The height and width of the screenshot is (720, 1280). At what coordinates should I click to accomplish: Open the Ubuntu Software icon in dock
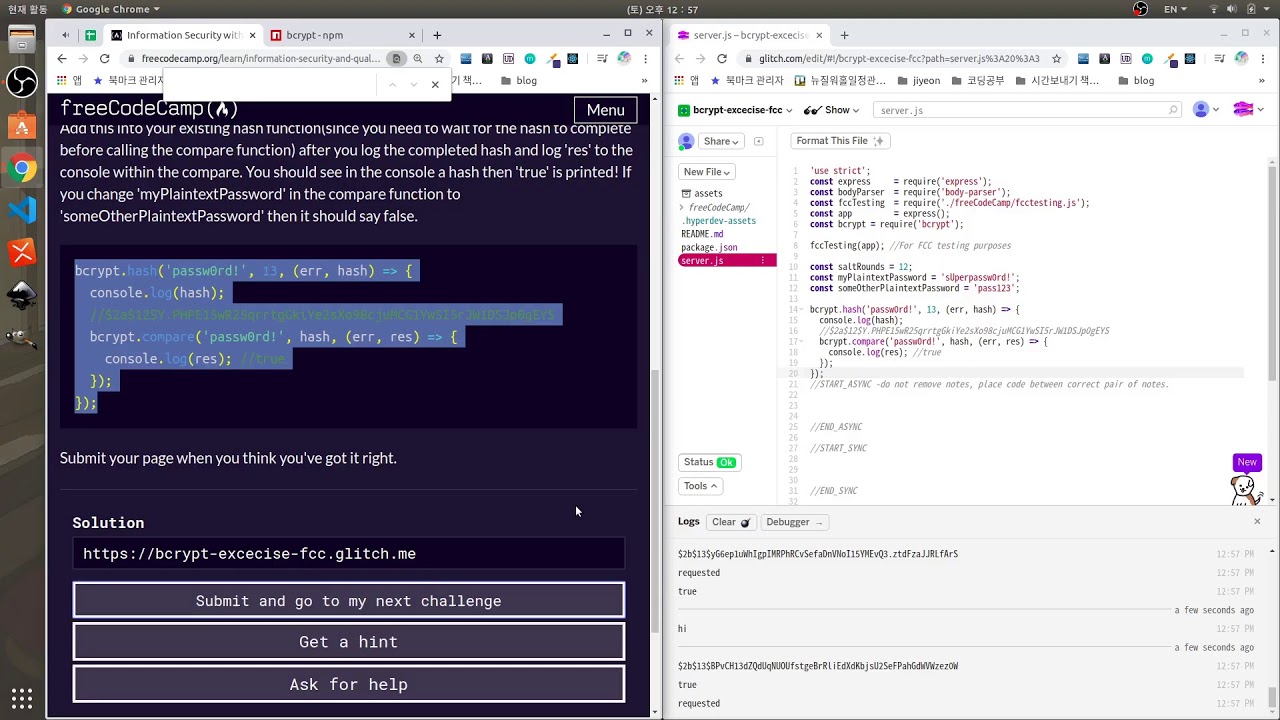[x=21, y=124]
